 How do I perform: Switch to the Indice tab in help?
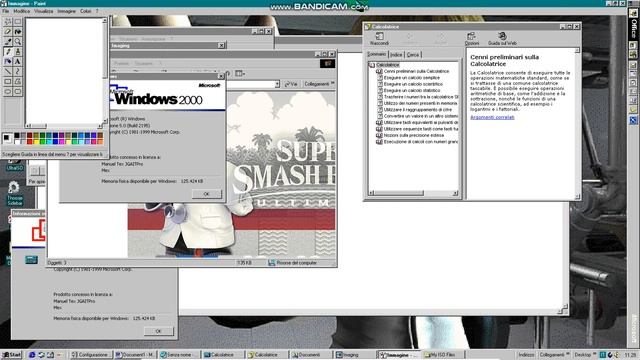[x=396, y=55]
